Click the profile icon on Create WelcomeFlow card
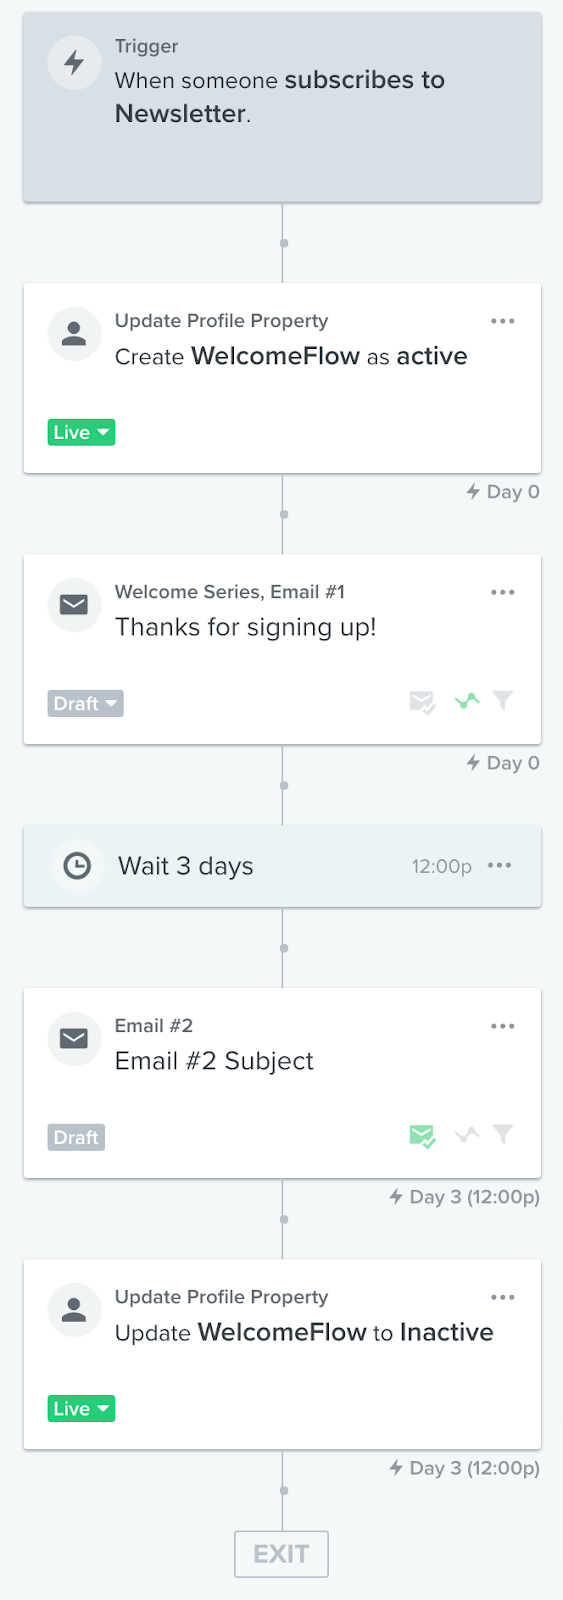This screenshot has height=1600, width=563. coord(74,334)
